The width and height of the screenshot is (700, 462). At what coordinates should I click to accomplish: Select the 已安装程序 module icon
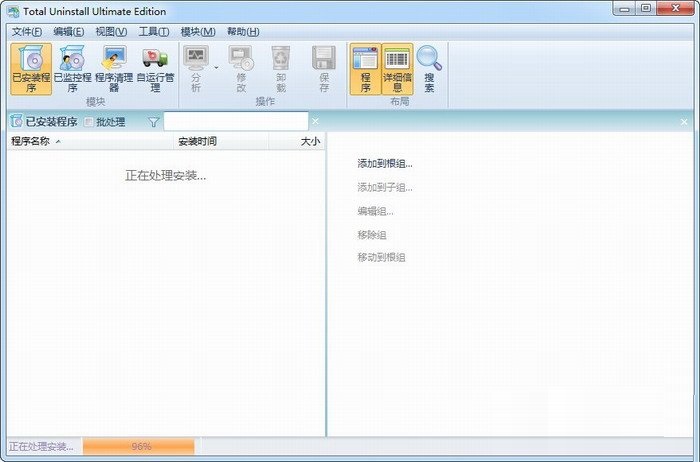point(31,69)
